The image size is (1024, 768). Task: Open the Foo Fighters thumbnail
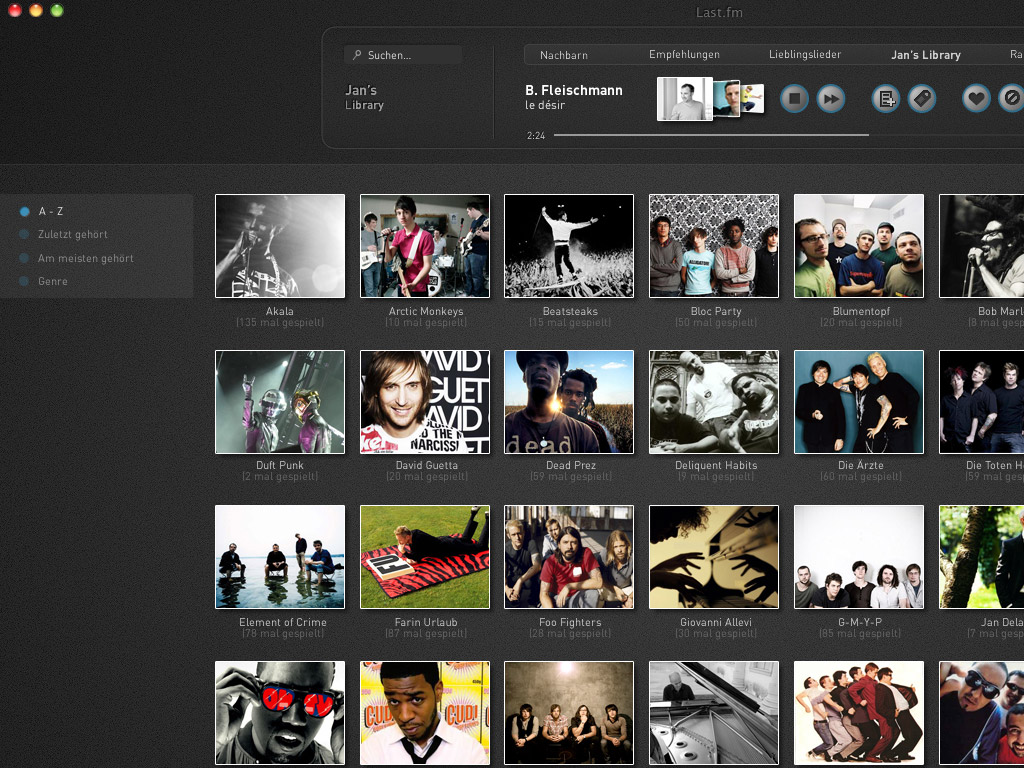[x=569, y=556]
